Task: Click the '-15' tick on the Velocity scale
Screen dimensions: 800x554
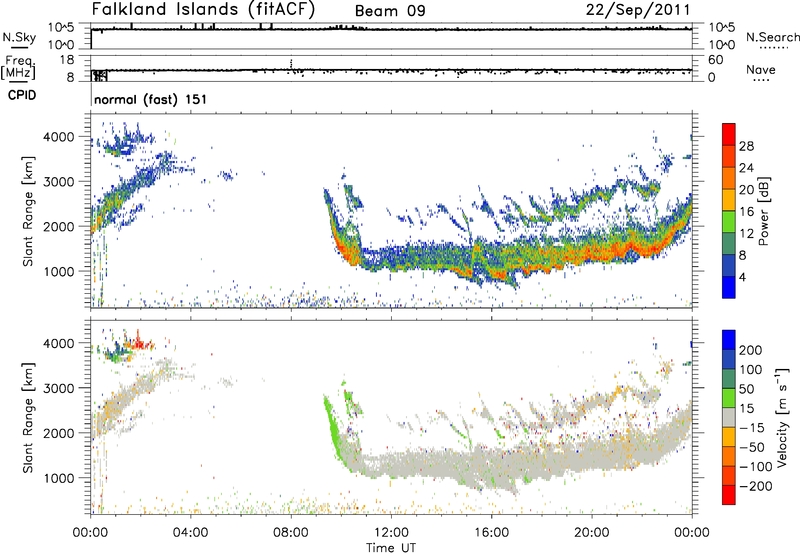Action: (752, 427)
